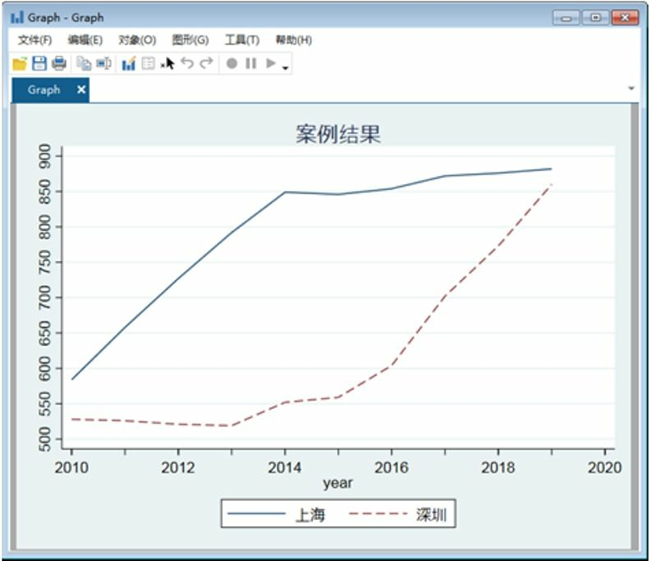Copy graph with the copy icon
Image resolution: width=650 pixels, height=561 pixels.
84,63
